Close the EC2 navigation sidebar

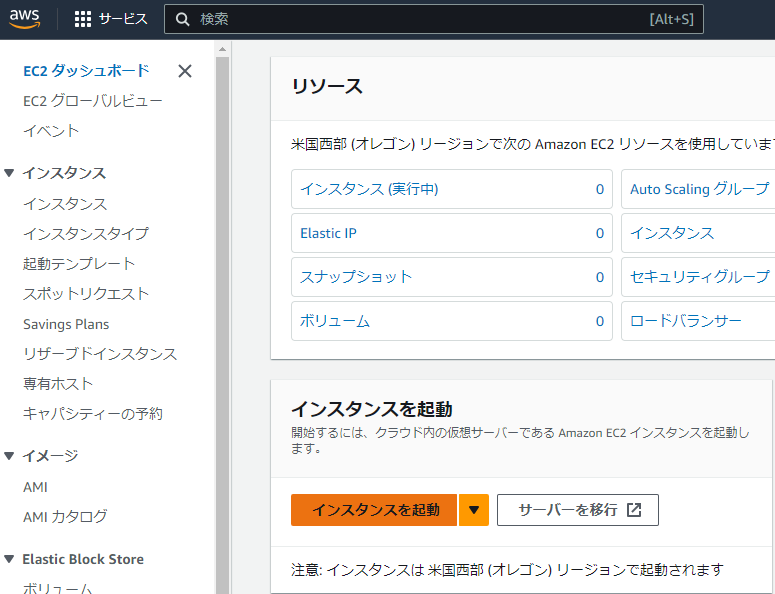pos(185,71)
